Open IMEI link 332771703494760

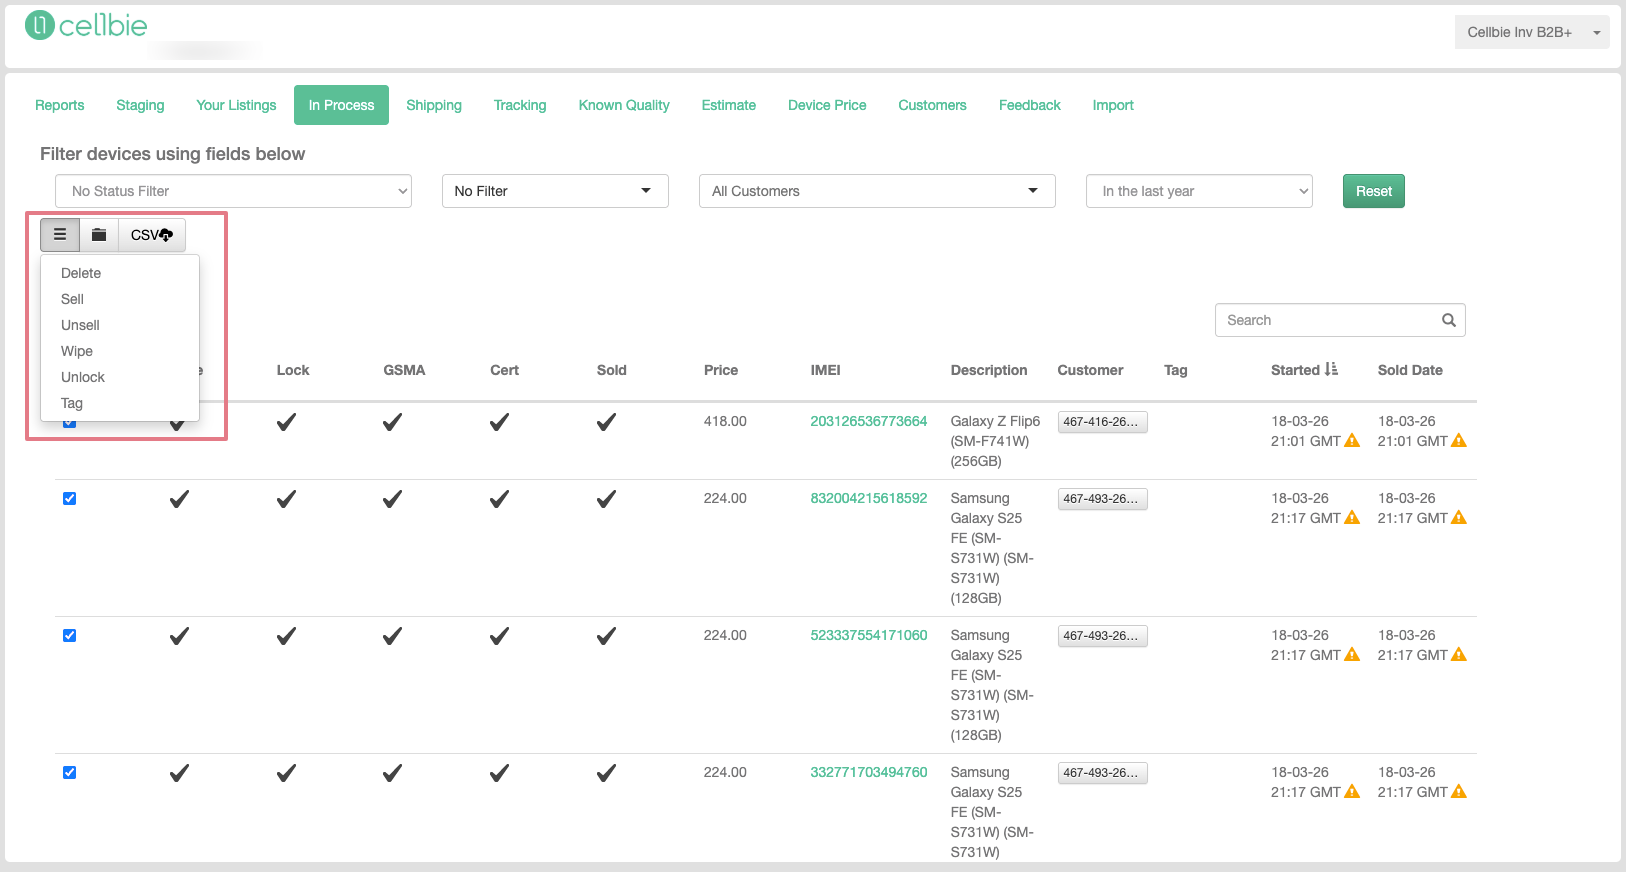click(869, 772)
